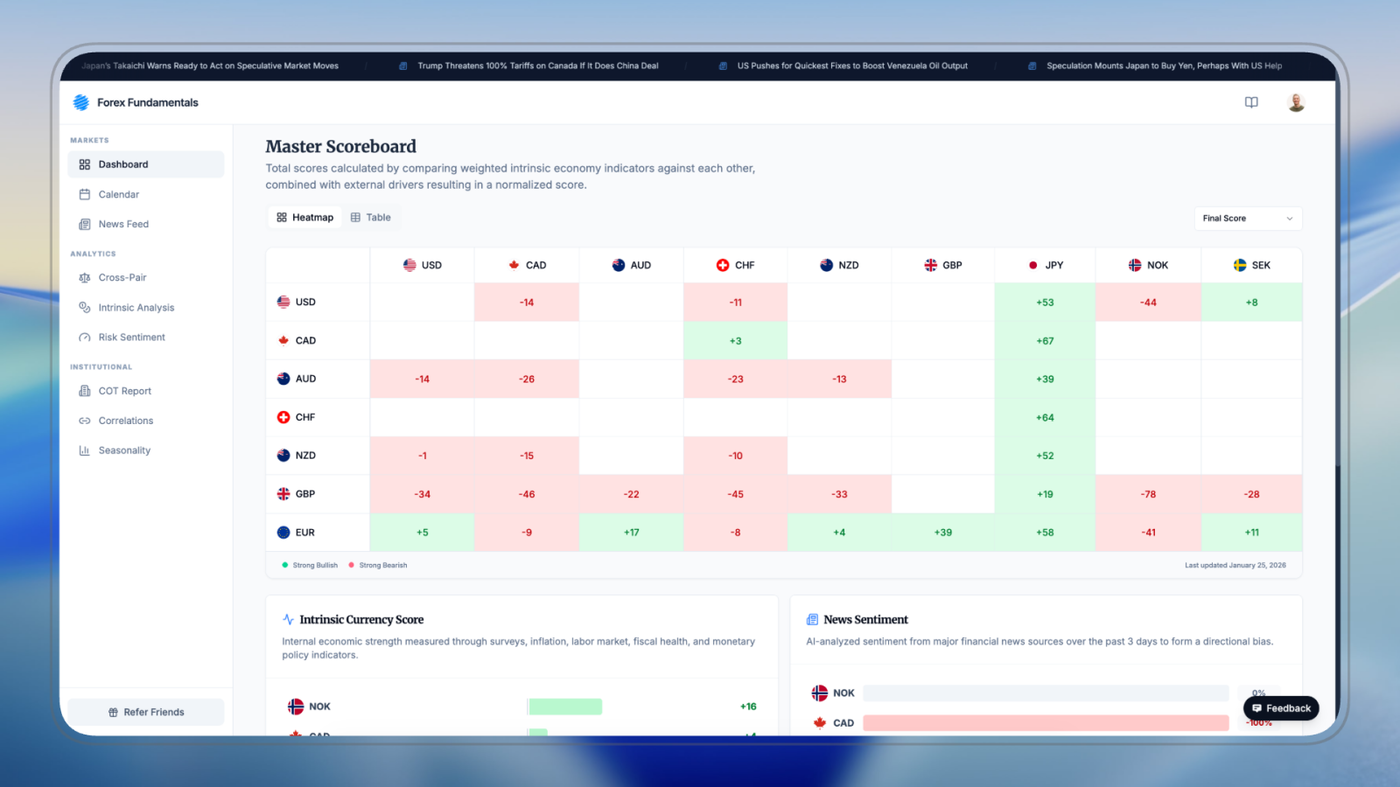Click the CAD News Sentiment bar
Viewport: 1400px width, 787px height.
tap(1045, 722)
